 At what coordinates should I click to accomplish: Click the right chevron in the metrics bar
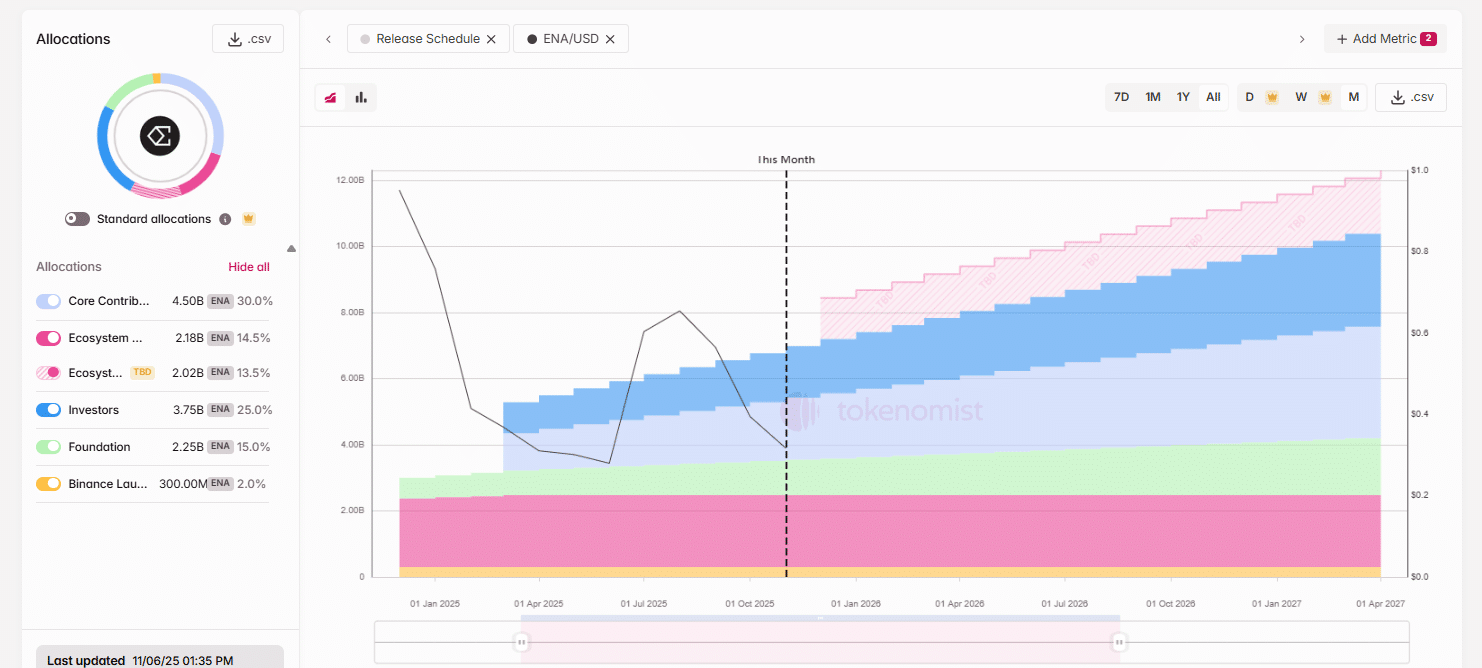coord(1302,38)
